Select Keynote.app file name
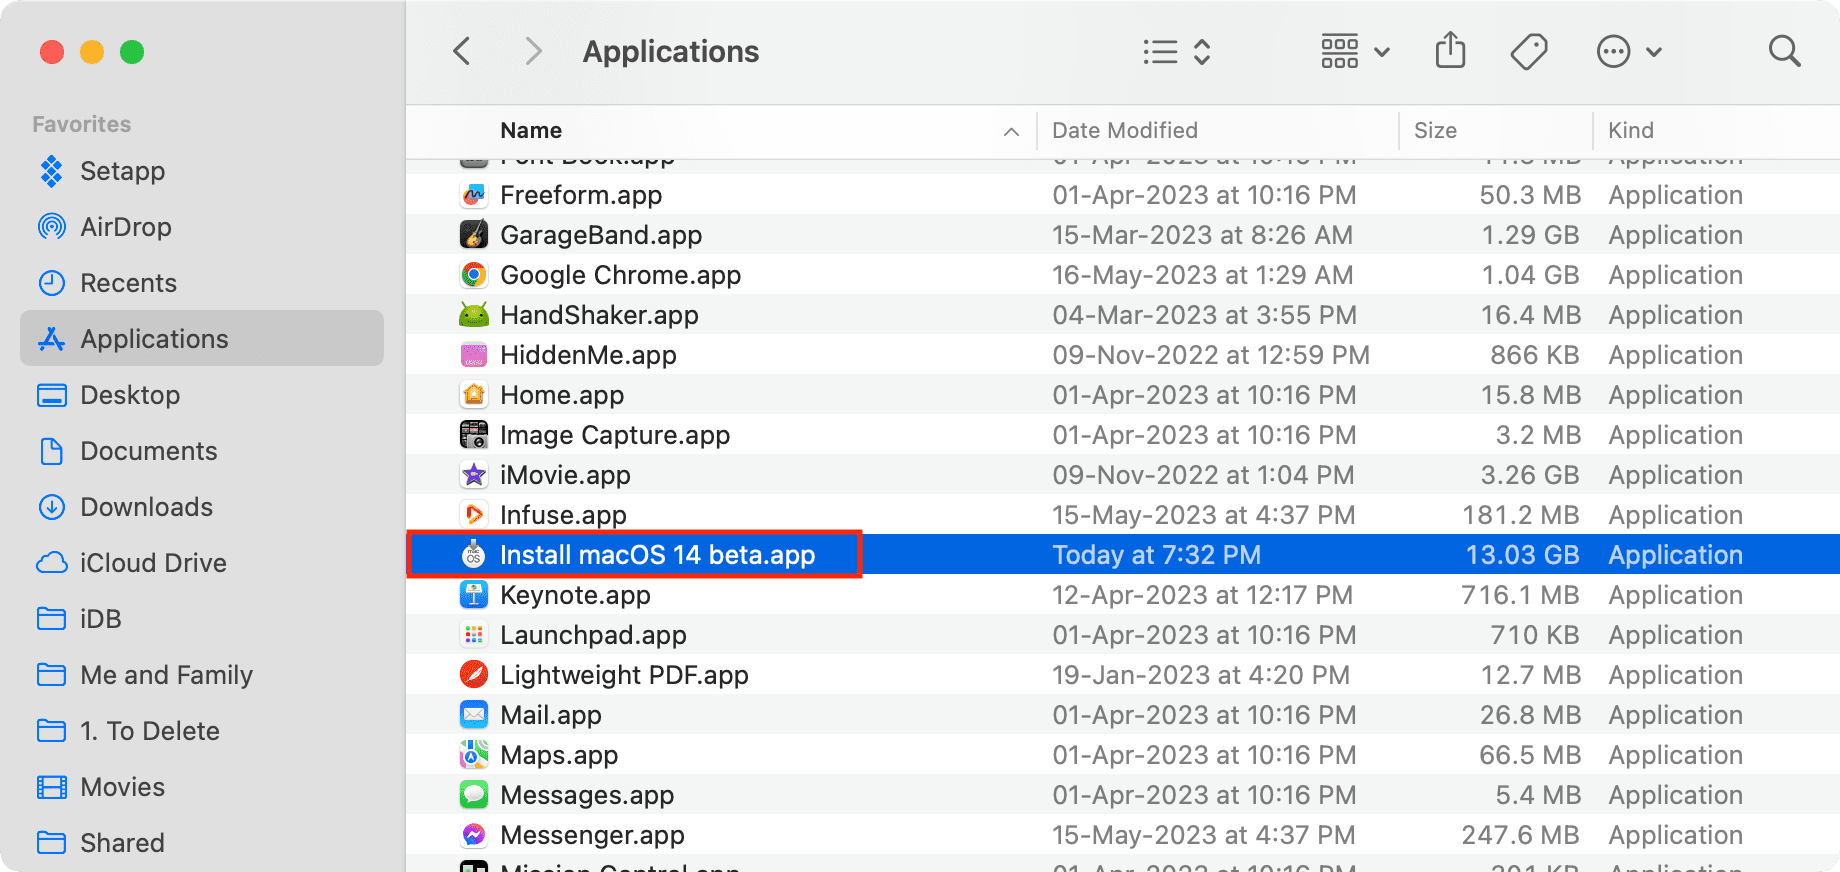Image resolution: width=1840 pixels, height=872 pixels. [x=575, y=595]
